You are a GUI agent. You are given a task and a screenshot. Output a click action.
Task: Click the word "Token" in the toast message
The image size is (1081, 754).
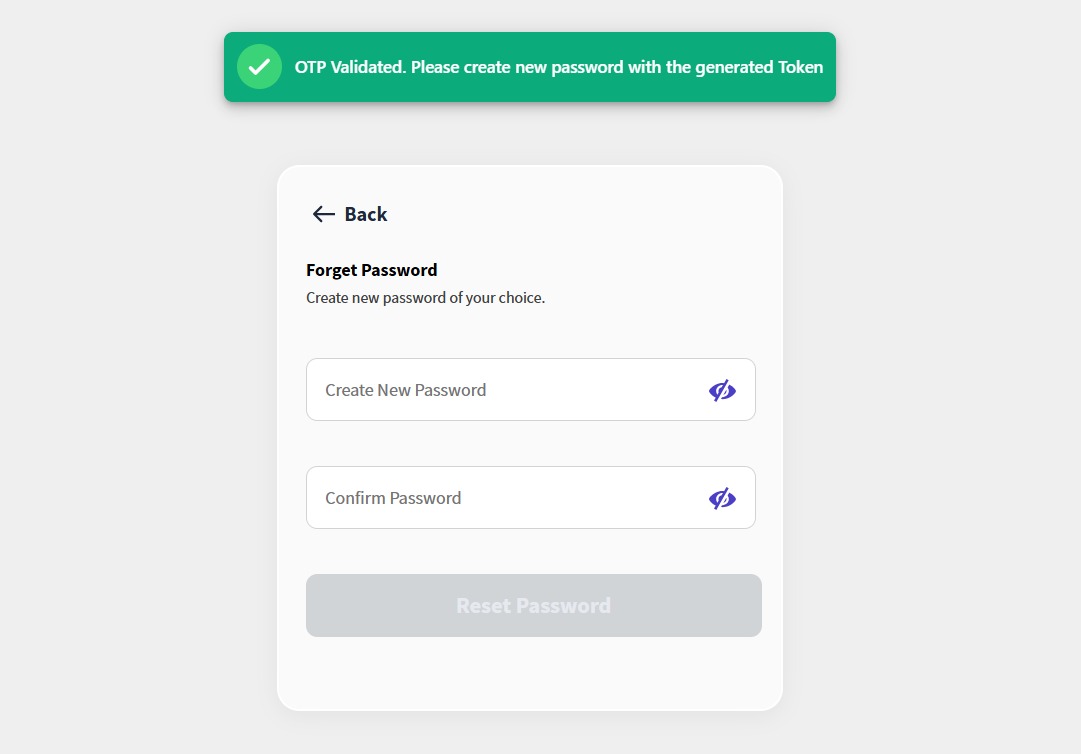pyautogui.click(x=800, y=68)
